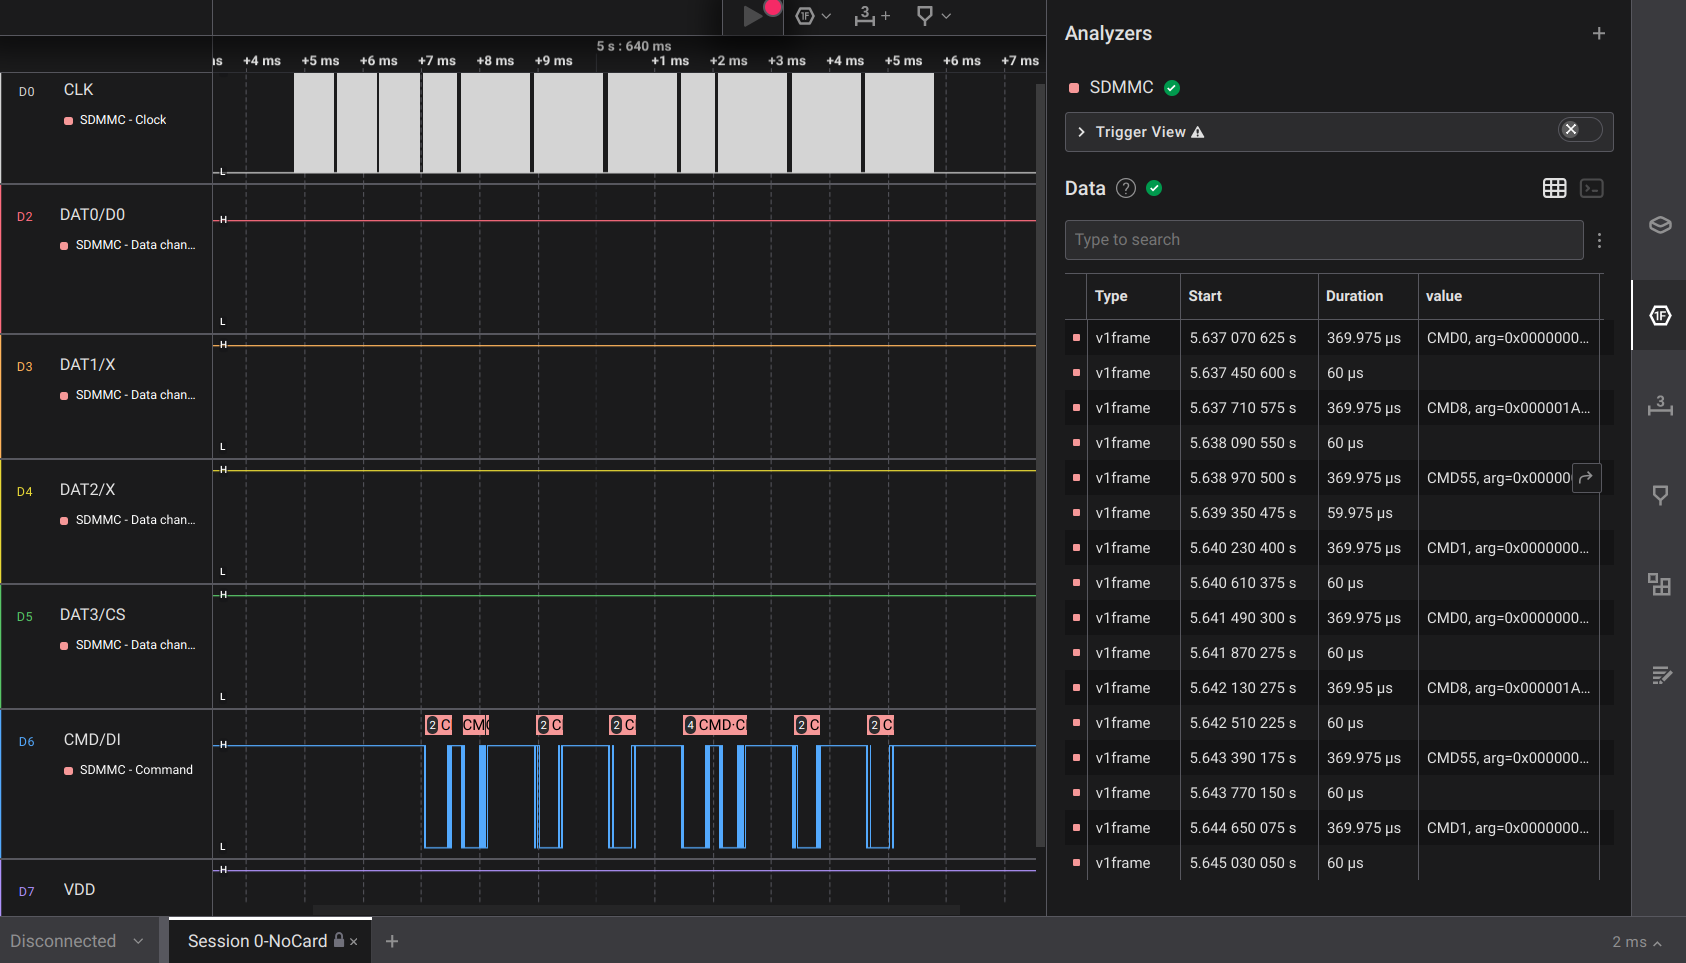Focus the Type to search field
The height and width of the screenshot is (963, 1686).
click(x=1324, y=240)
